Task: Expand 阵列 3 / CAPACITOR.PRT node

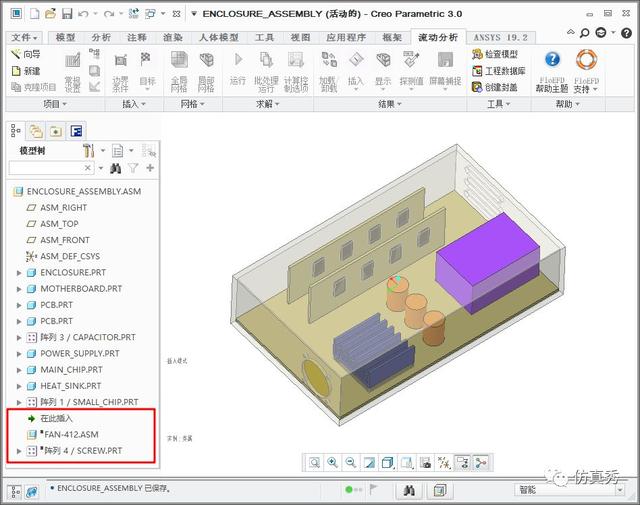Action: tap(19, 338)
